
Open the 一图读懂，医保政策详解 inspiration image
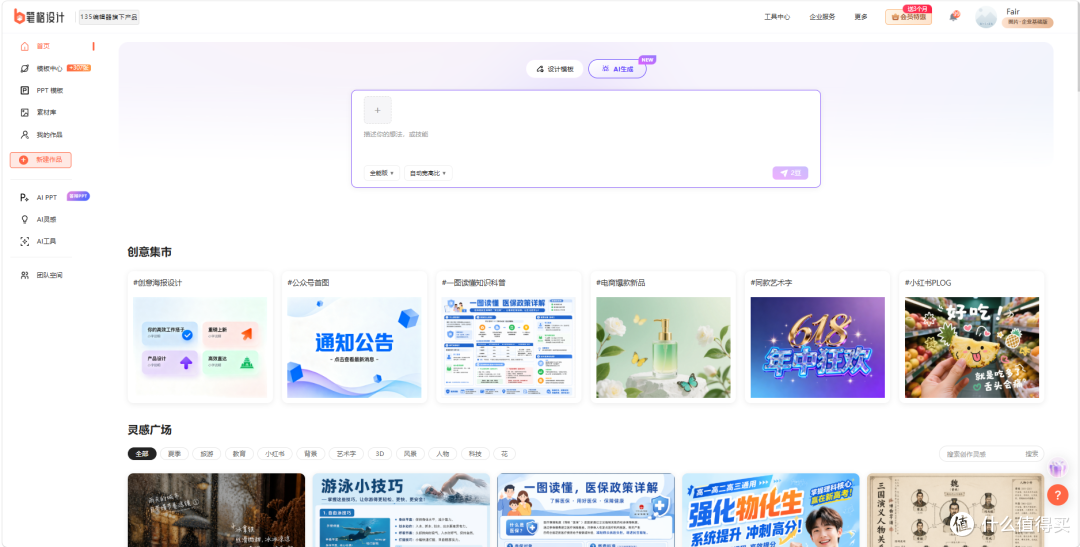click(586, 510)
